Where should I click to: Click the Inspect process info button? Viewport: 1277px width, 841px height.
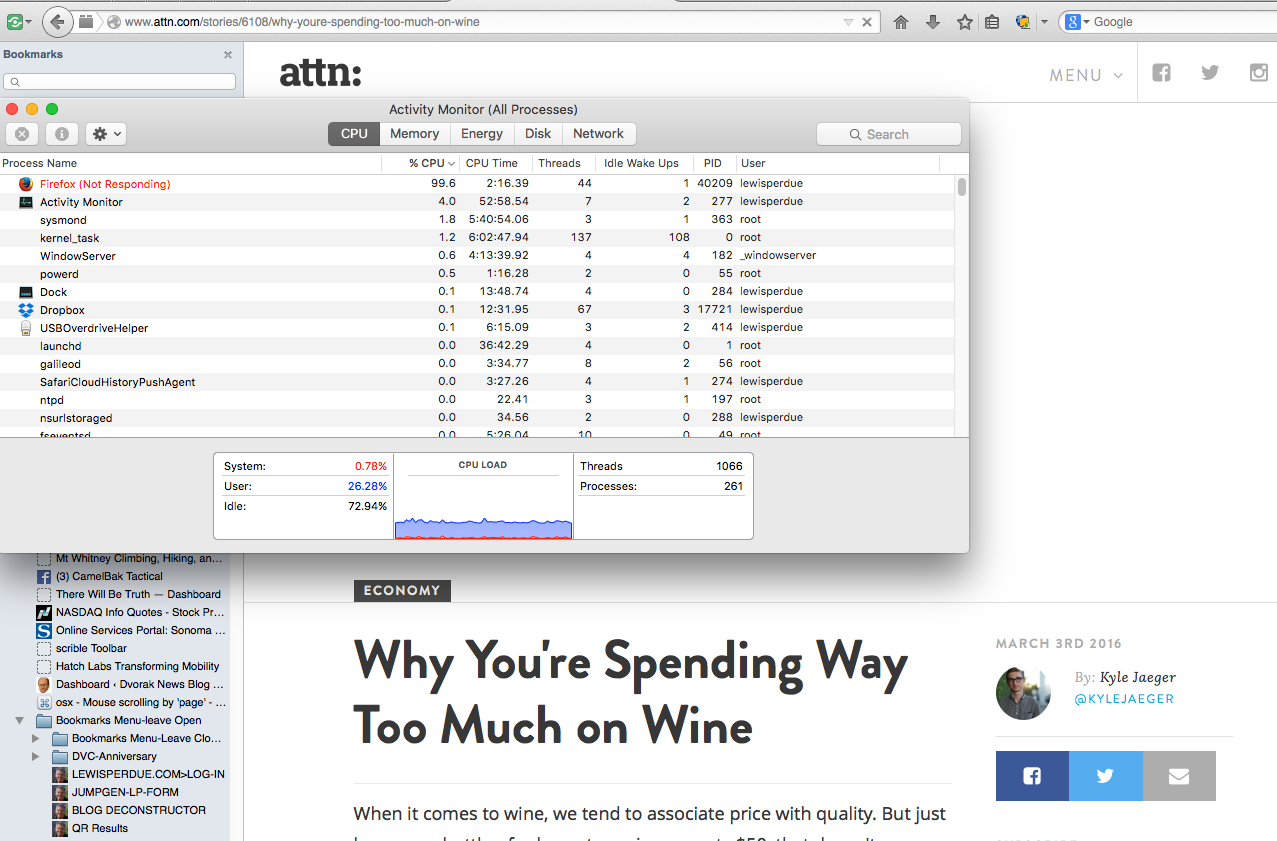pos(61,134)
